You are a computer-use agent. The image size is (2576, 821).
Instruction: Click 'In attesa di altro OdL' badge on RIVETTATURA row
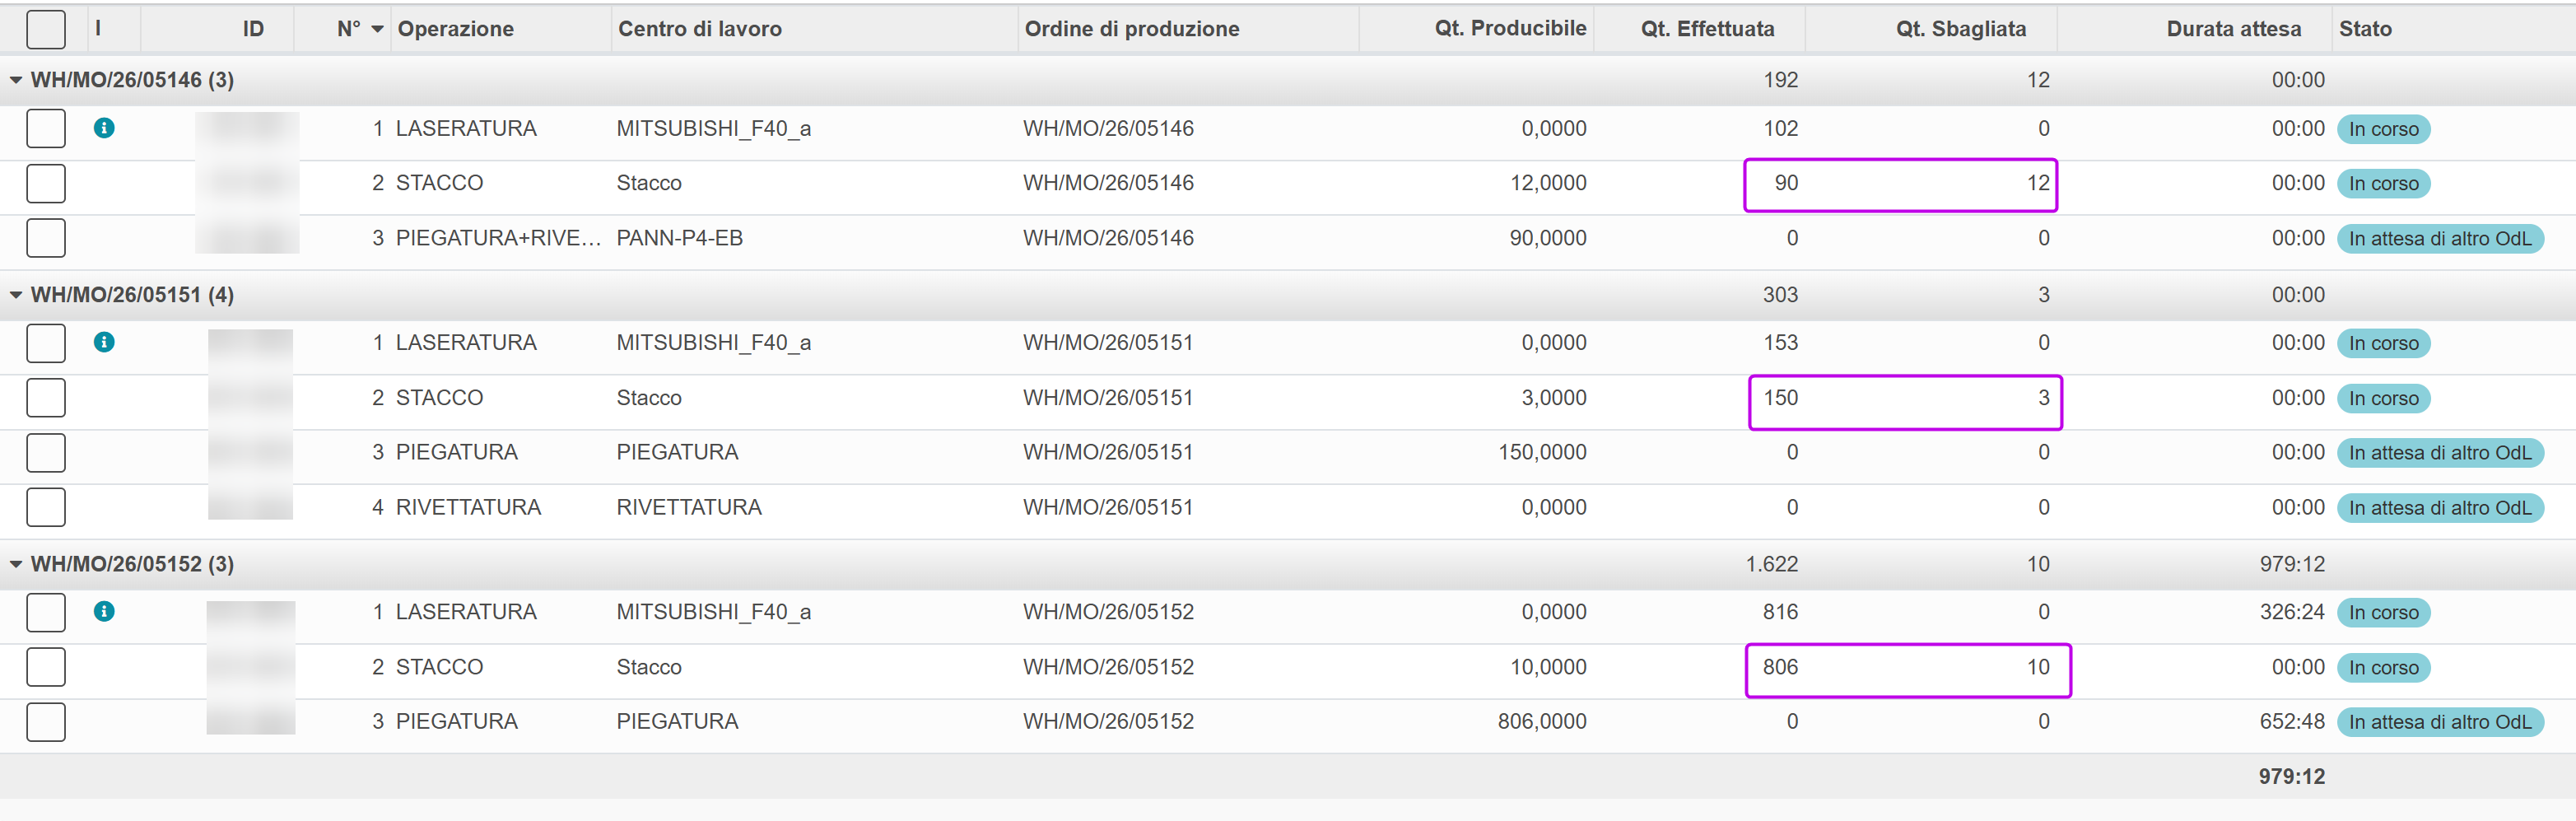click(x=2439, y=508)
